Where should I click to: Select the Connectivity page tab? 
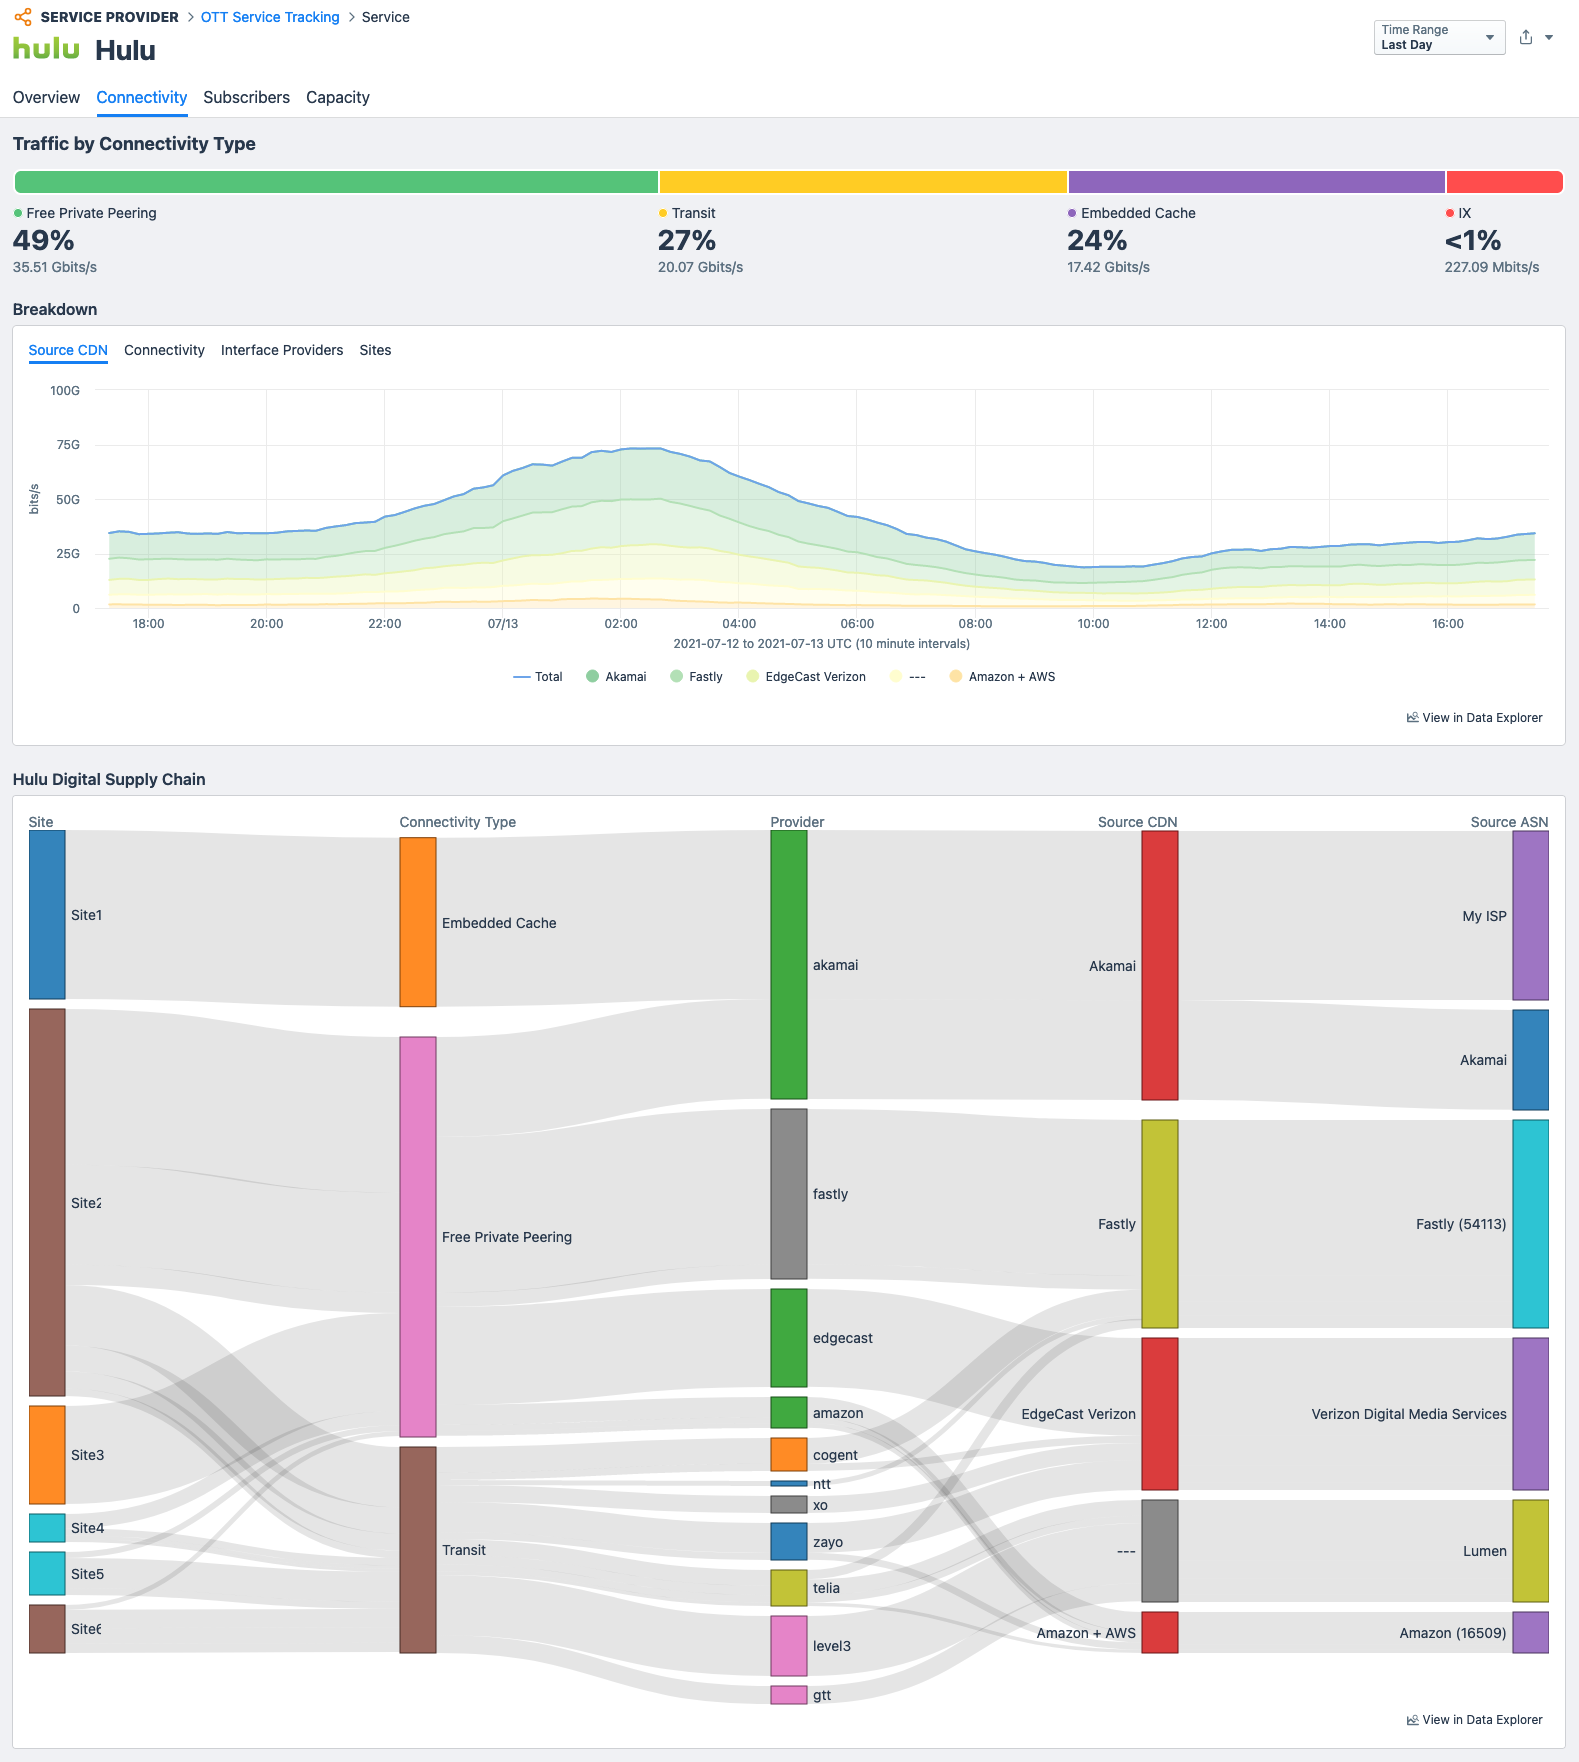(141, 97)
